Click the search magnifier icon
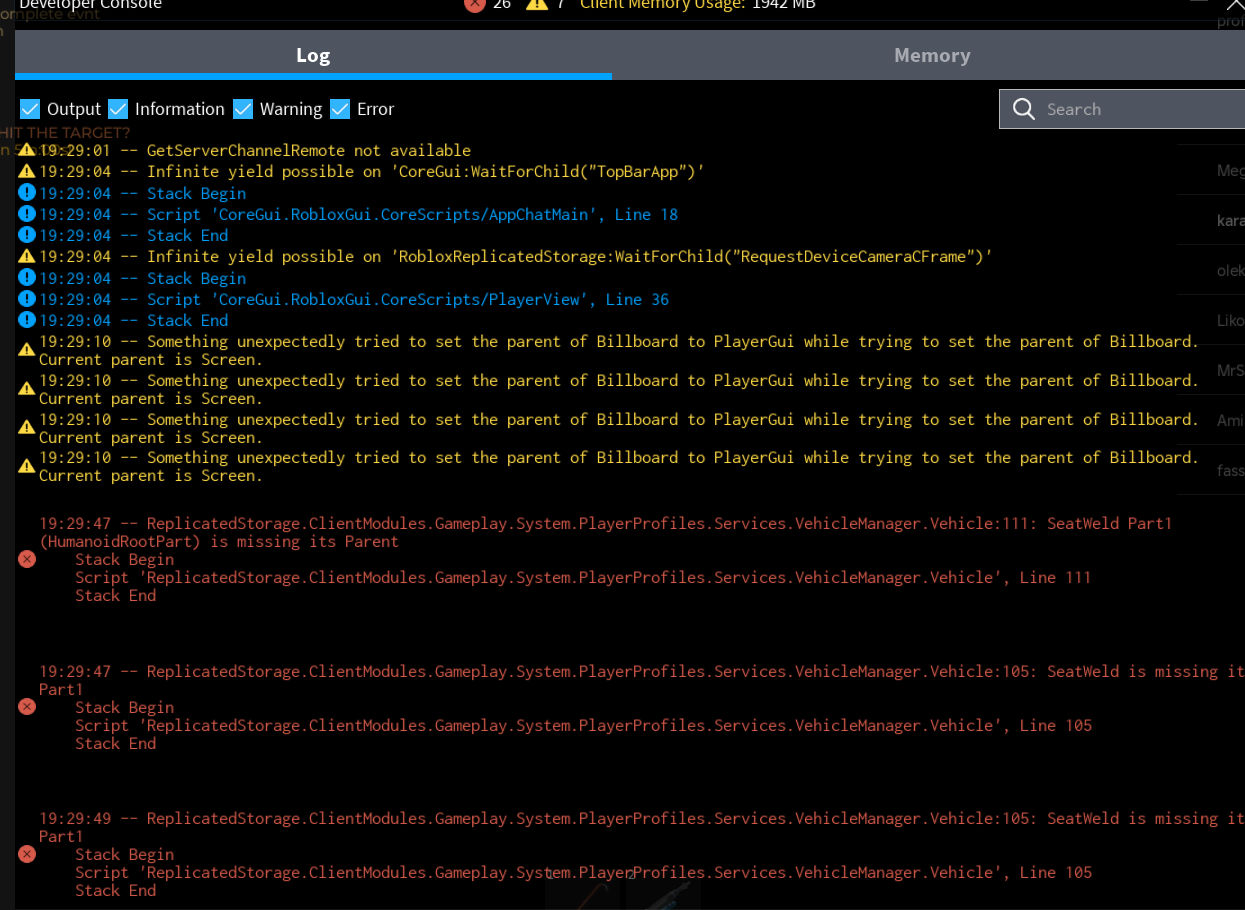The image size is (1245, 910). pos(1022,108)
